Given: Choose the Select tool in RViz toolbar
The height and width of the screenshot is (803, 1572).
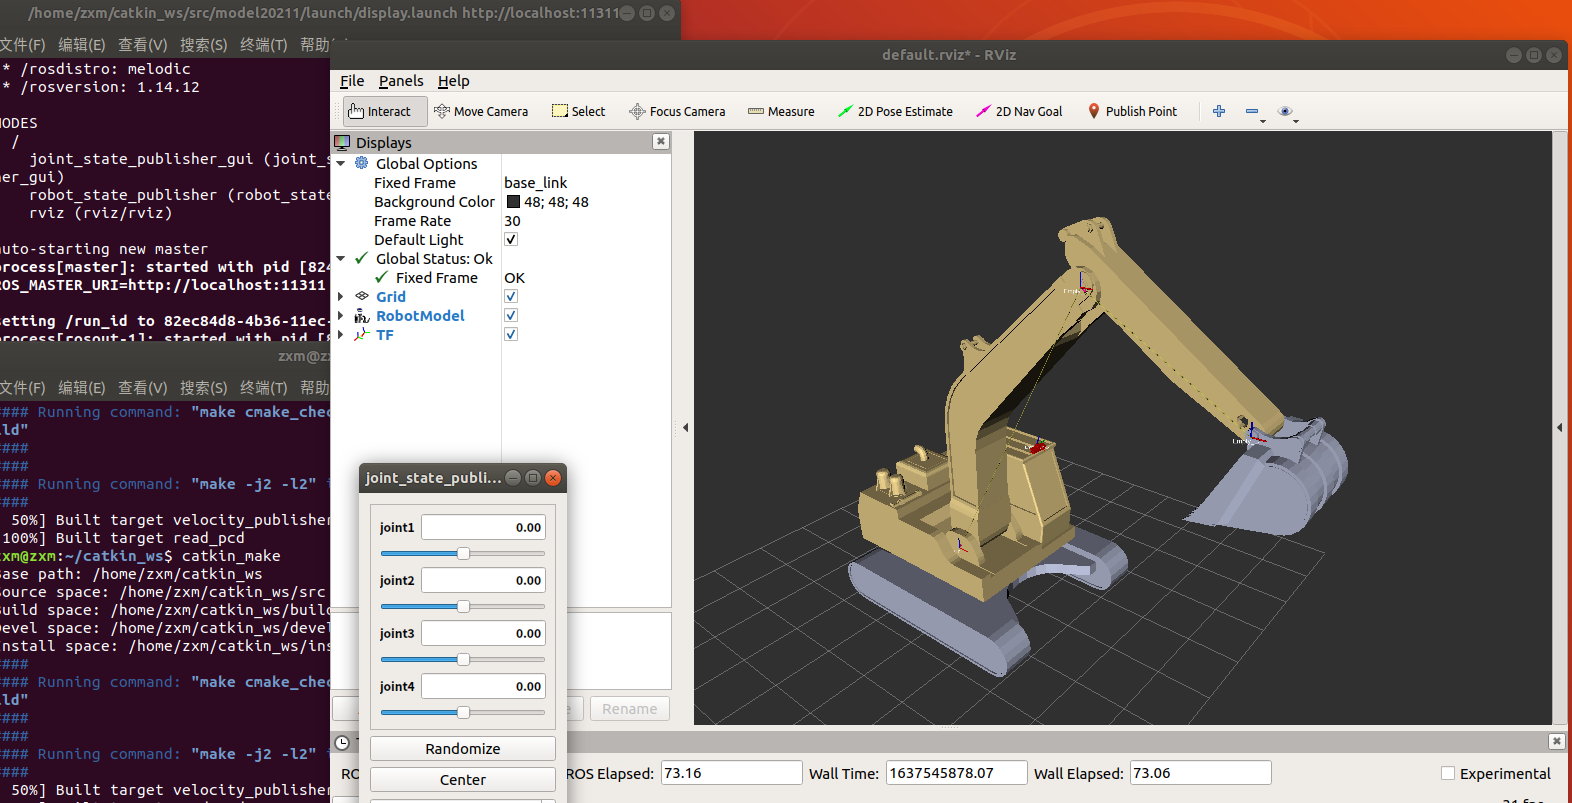Looking at the screenshot, I should pyautogui.click(x=579, y=111).
